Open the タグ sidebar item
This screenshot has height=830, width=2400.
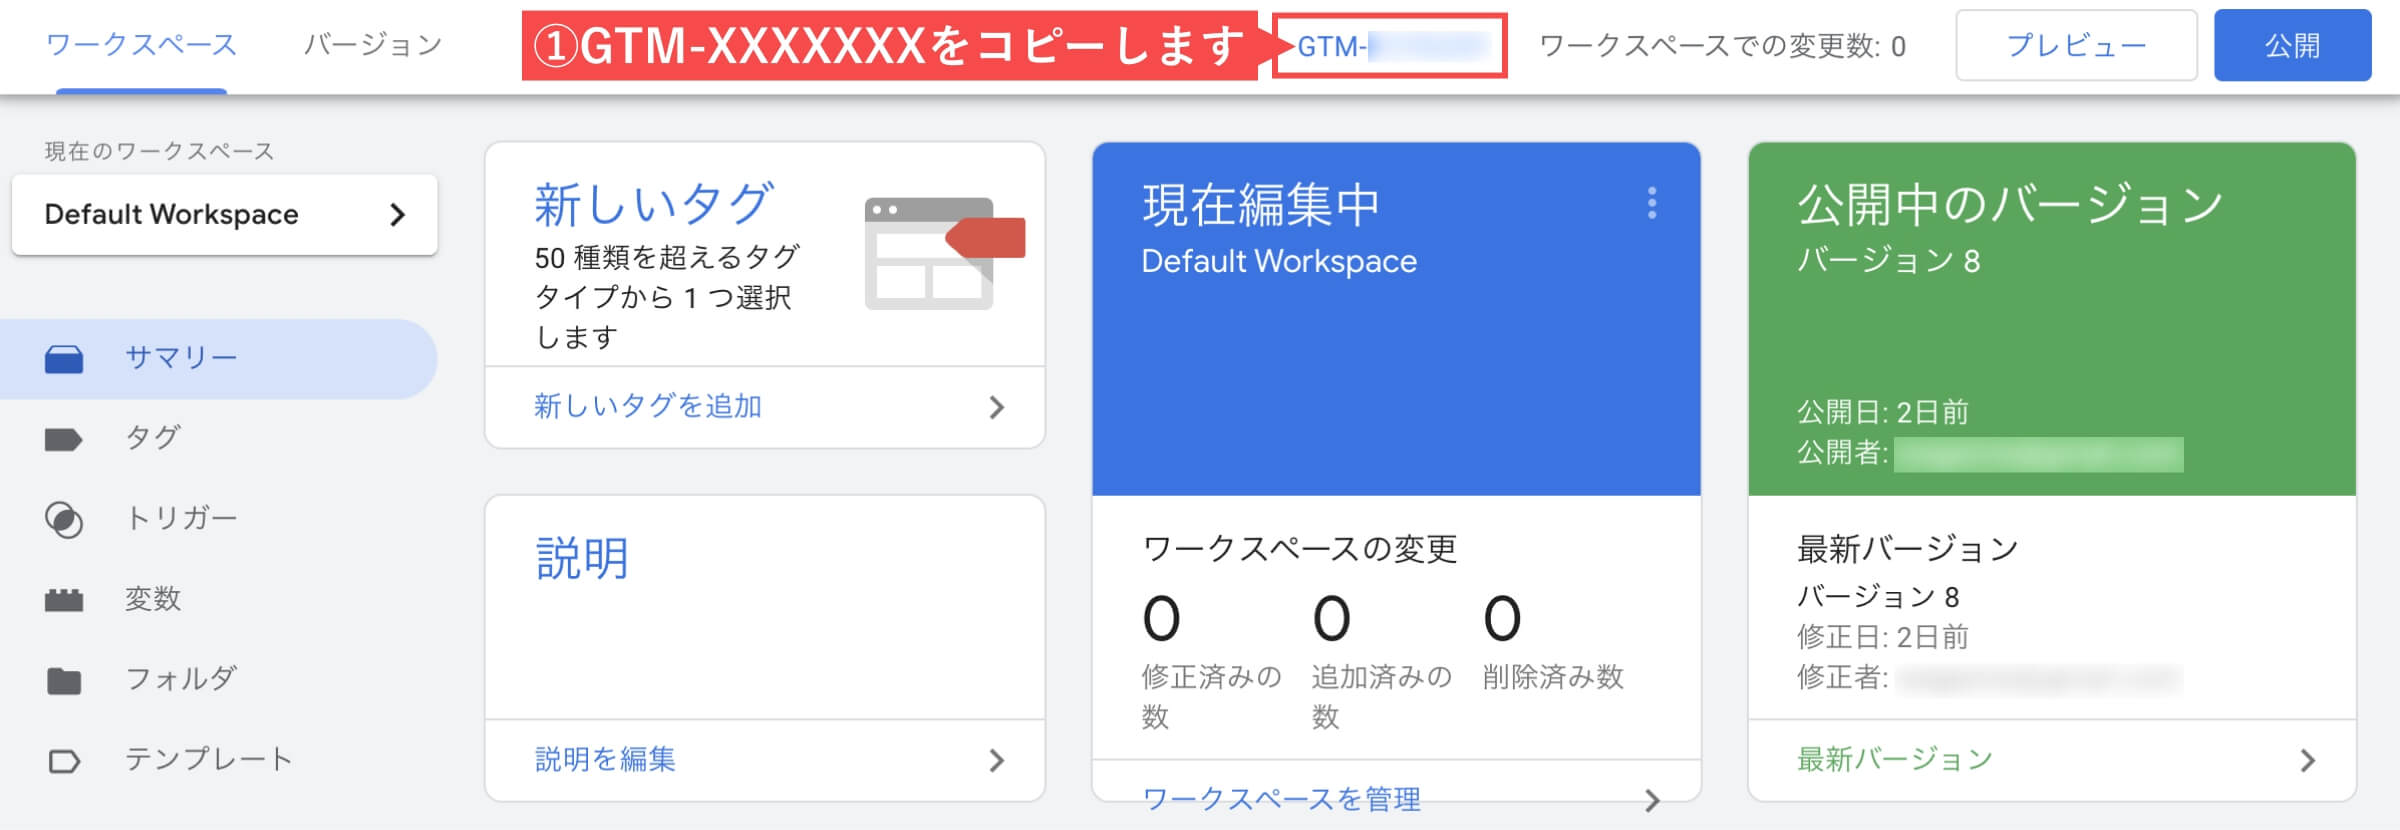tap(218, 439)
